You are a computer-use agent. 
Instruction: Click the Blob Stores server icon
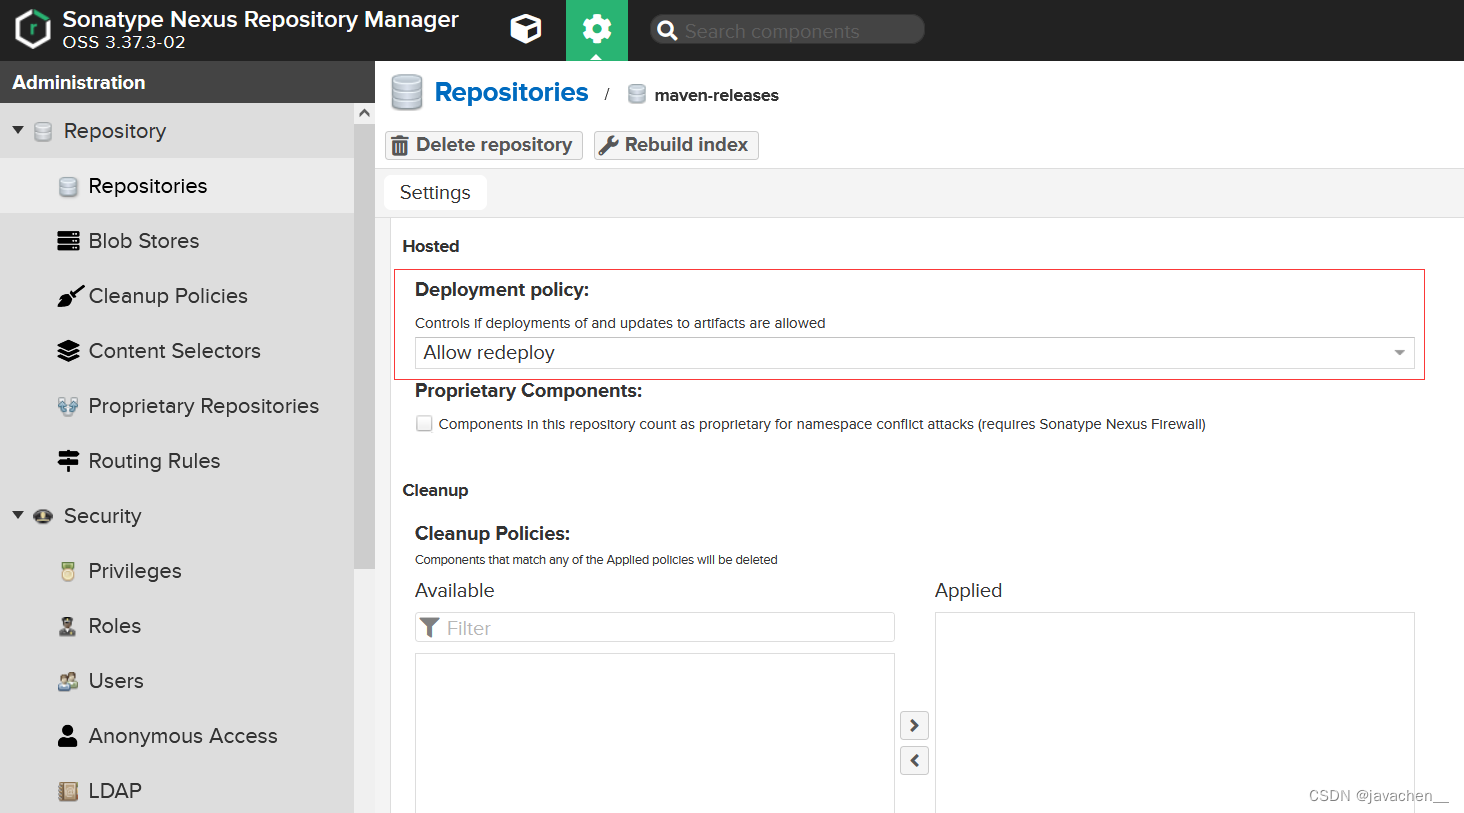pyautogui.click(x=68, y=241)
